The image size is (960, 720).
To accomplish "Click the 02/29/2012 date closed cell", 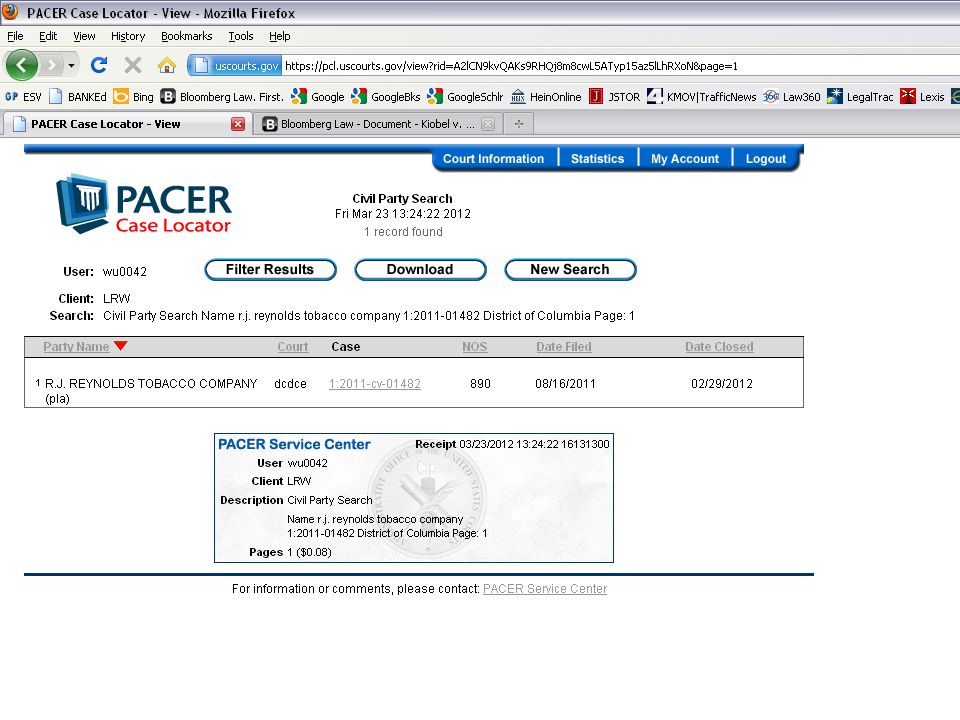I will click(722, 384).
